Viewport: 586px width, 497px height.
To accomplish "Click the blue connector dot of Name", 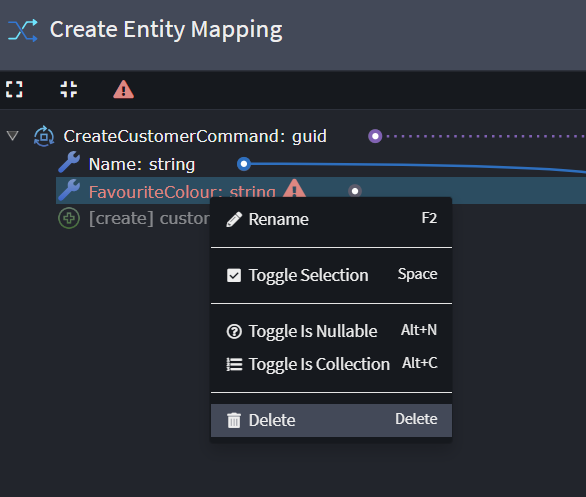I will 244,164.
